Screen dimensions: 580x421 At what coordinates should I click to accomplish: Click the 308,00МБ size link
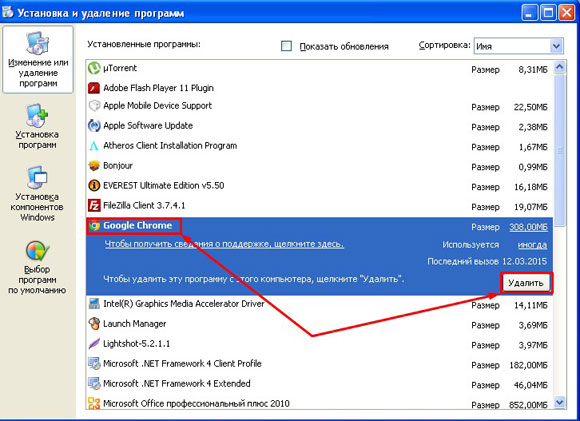coord(528,227)
